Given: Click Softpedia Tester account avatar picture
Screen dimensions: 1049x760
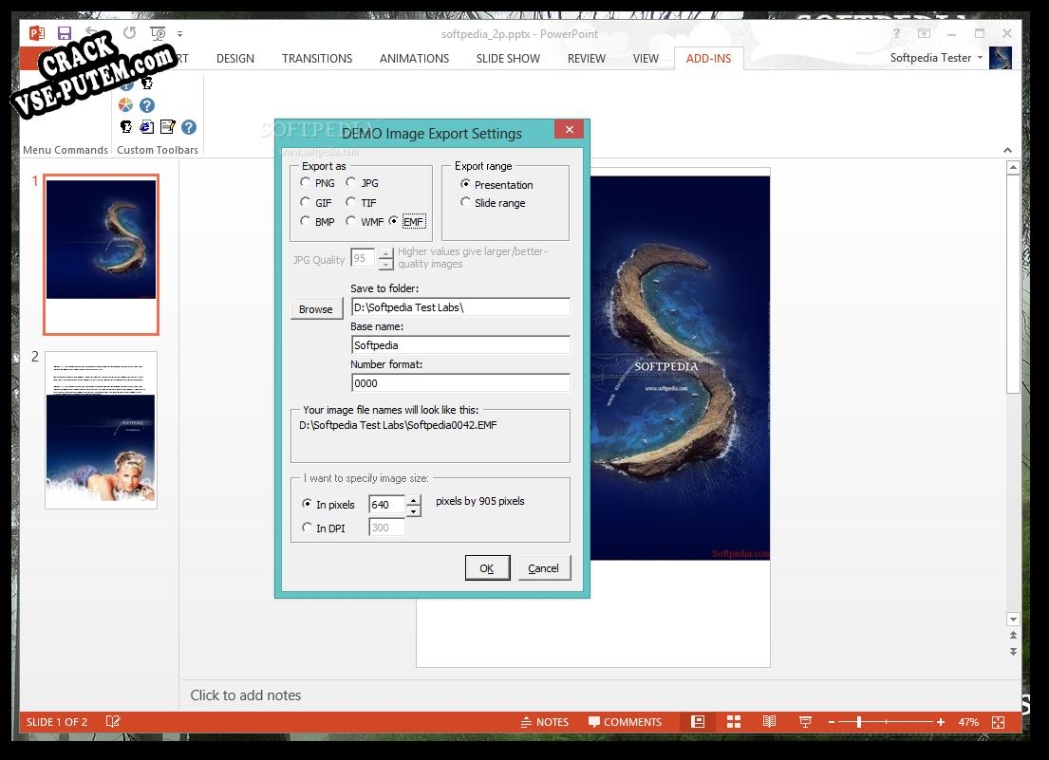Looking at the screenshot, I should pos(1000,58).
